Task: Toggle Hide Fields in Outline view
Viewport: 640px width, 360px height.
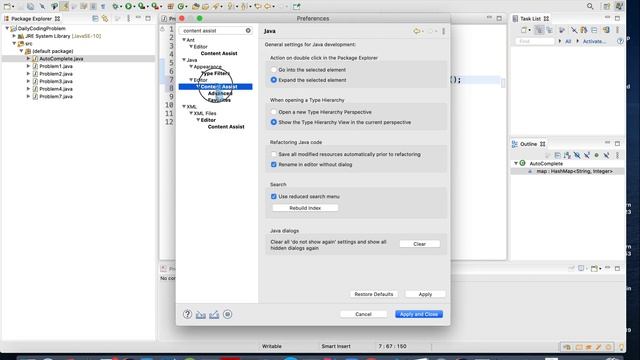Action: coord(577,155)
